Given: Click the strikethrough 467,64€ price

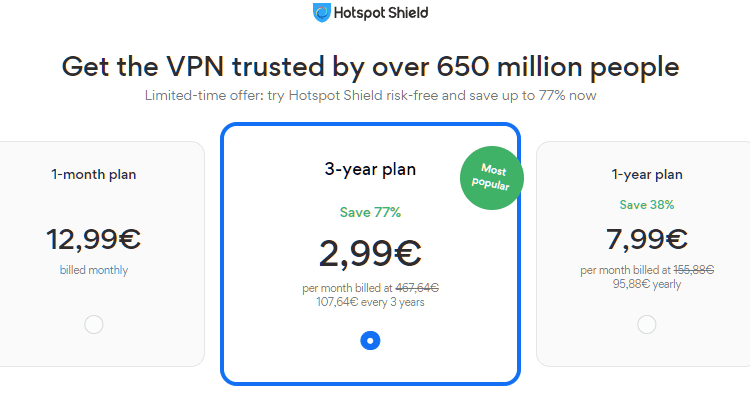Looking at the screenshot, I should pos(417,288).
